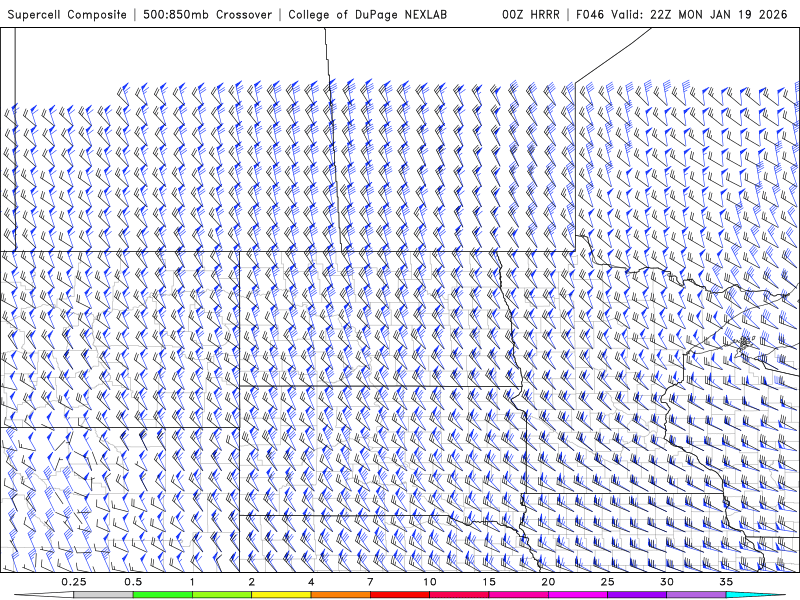
Task: Click the colorbar label 30
Action: pos(666,582)
